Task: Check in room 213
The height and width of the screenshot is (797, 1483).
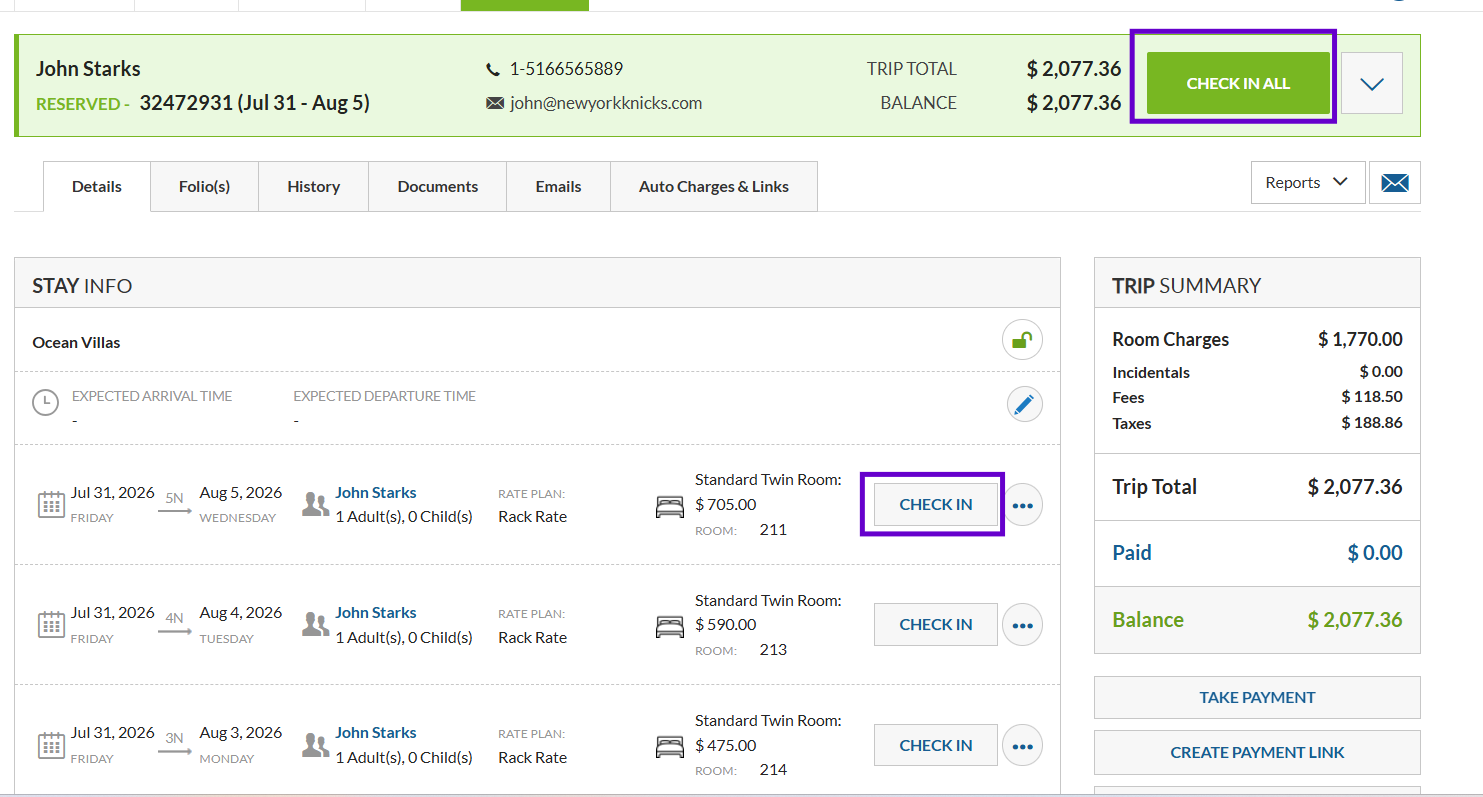Action: 936,625
